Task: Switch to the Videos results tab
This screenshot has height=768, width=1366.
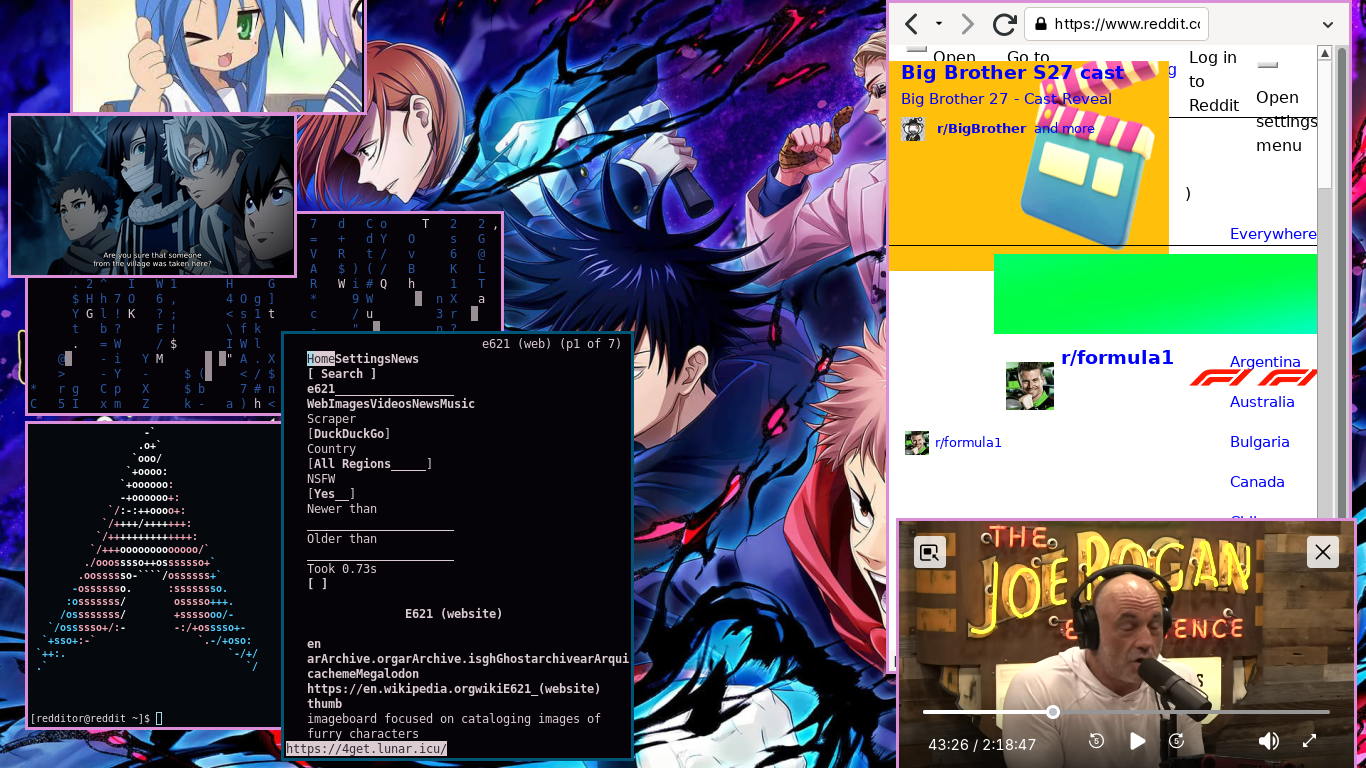Action: (391, 404)
